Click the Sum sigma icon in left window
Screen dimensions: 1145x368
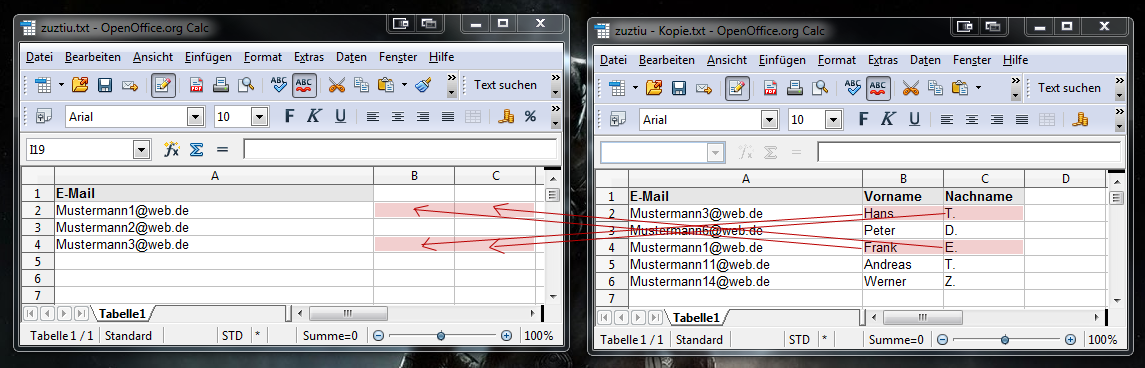pyautogui.click(x=196, y=150)
